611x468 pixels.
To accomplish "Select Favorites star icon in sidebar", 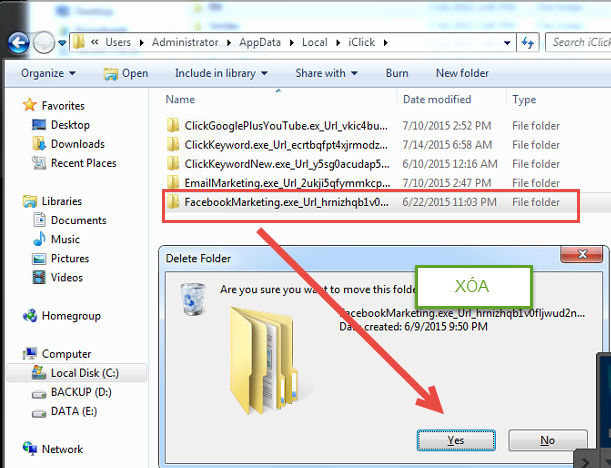I will (30, 105).
